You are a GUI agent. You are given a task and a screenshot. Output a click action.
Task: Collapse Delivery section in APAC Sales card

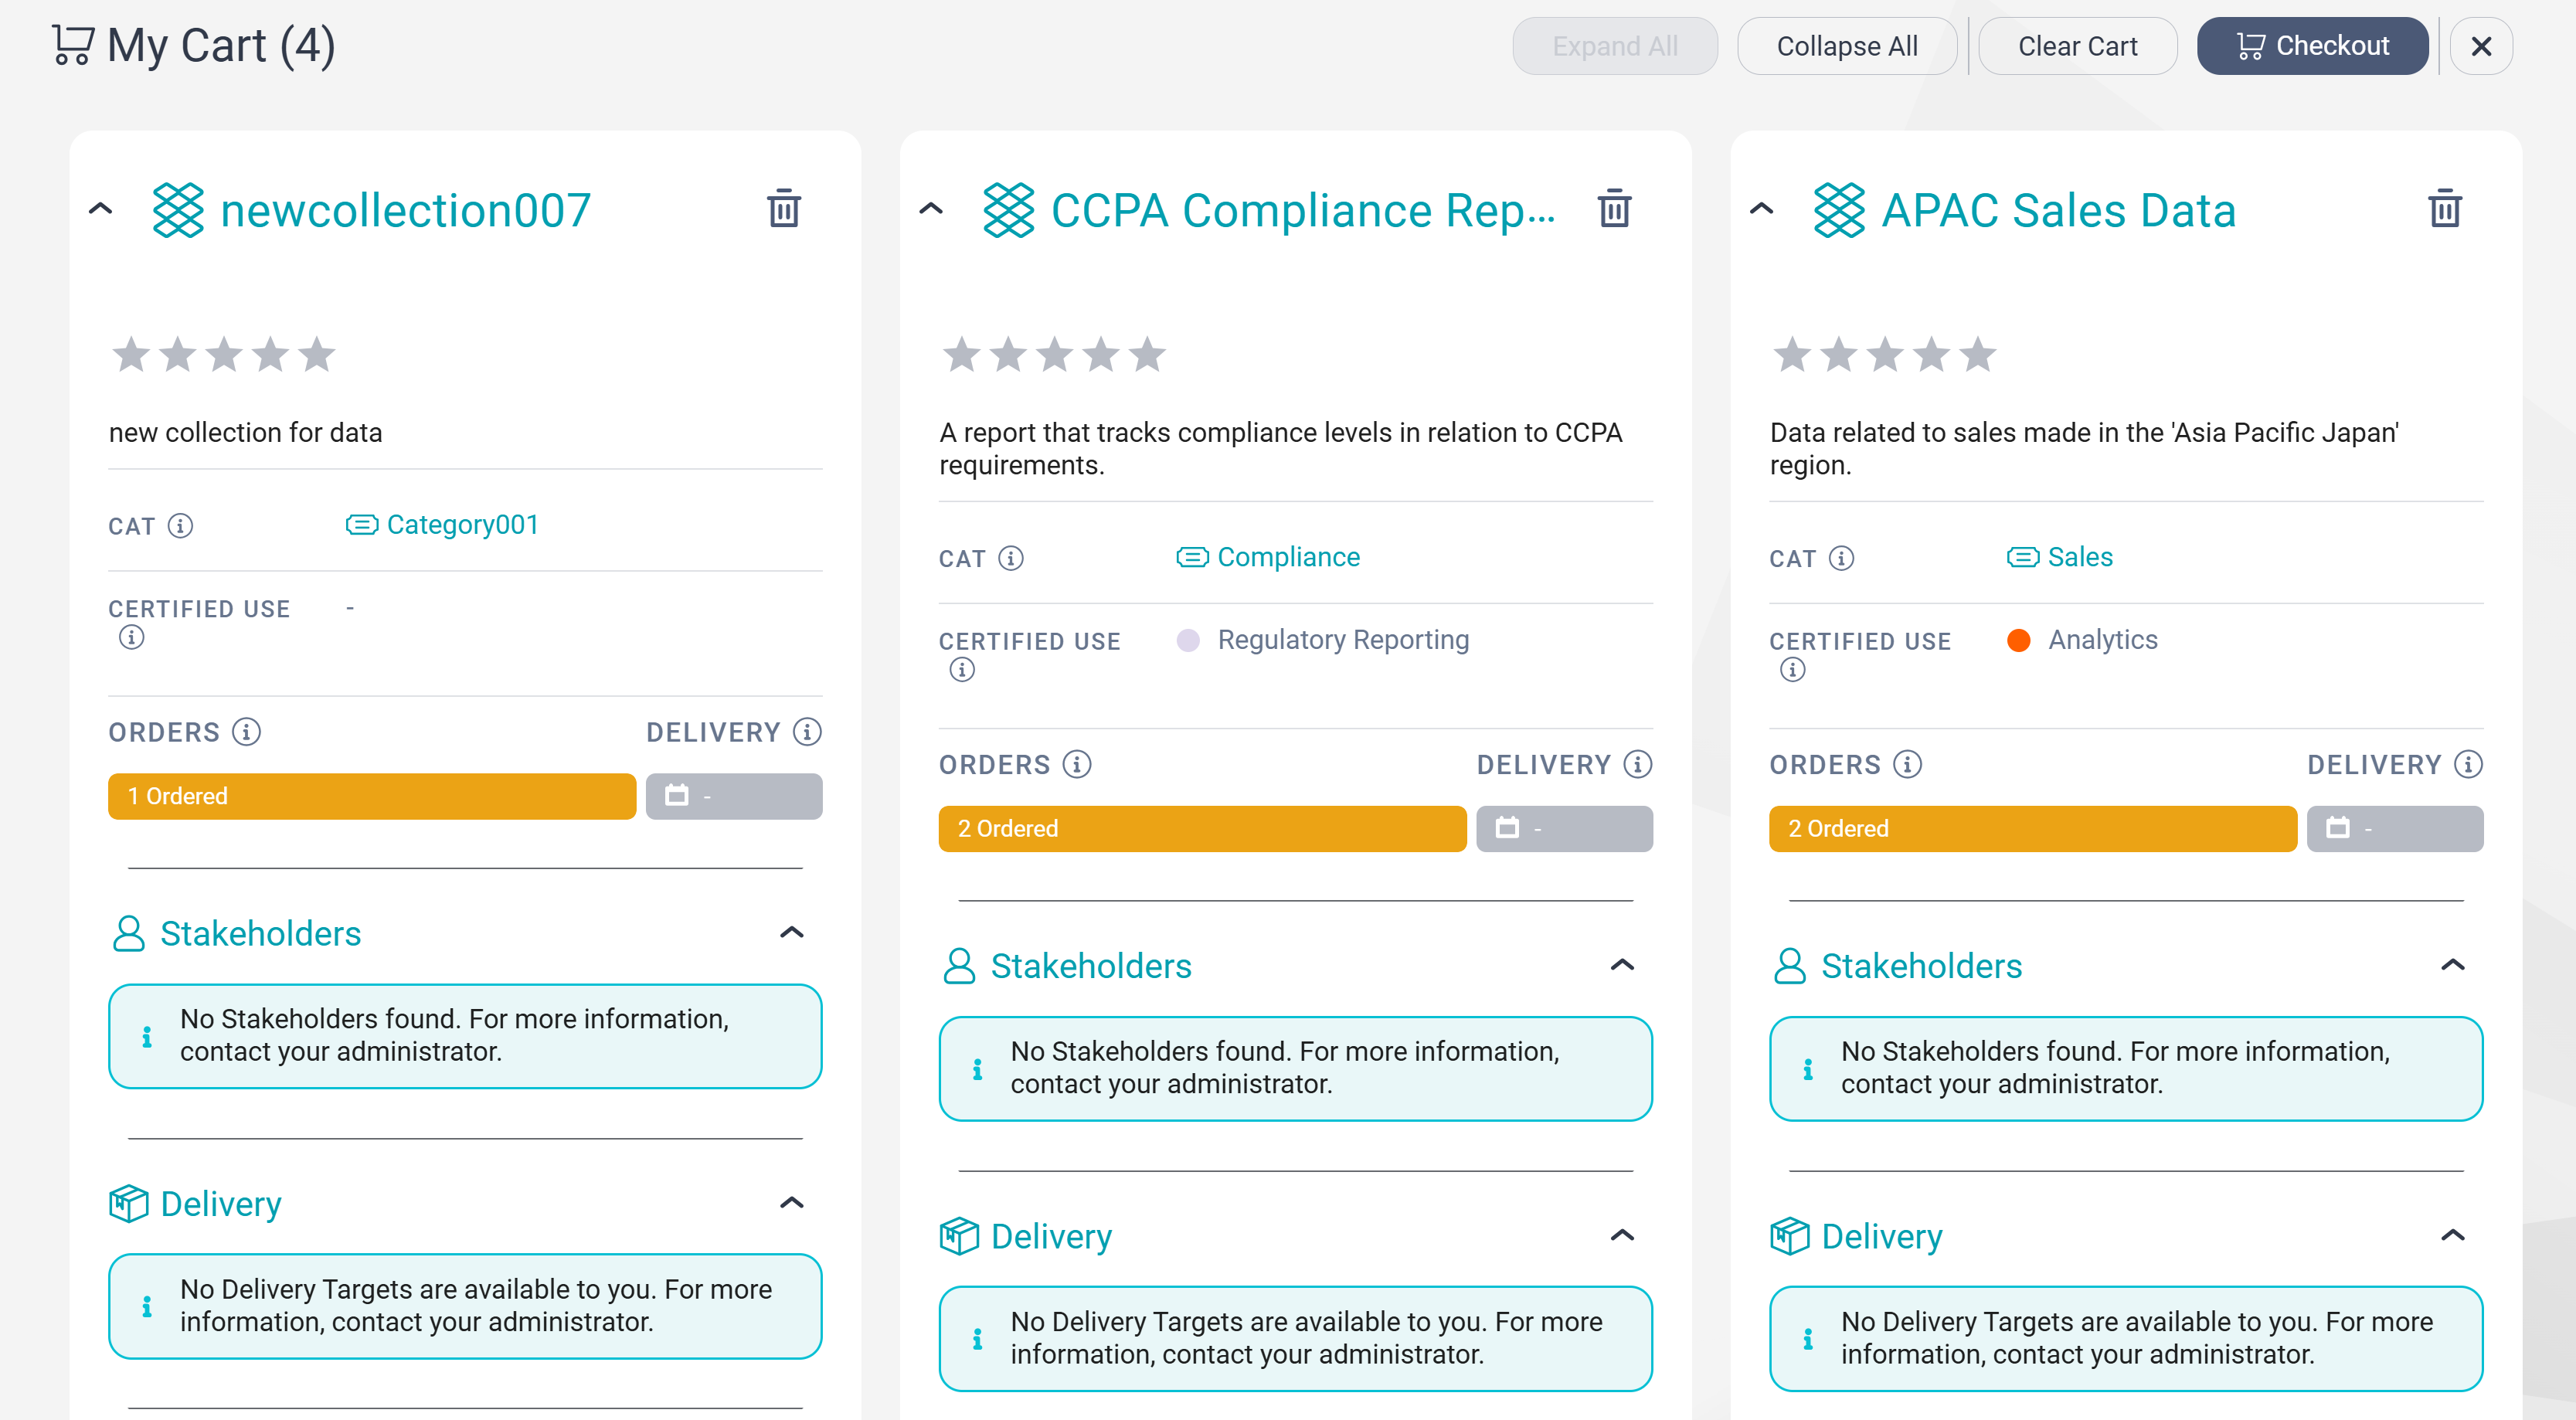point(2453,1236)
